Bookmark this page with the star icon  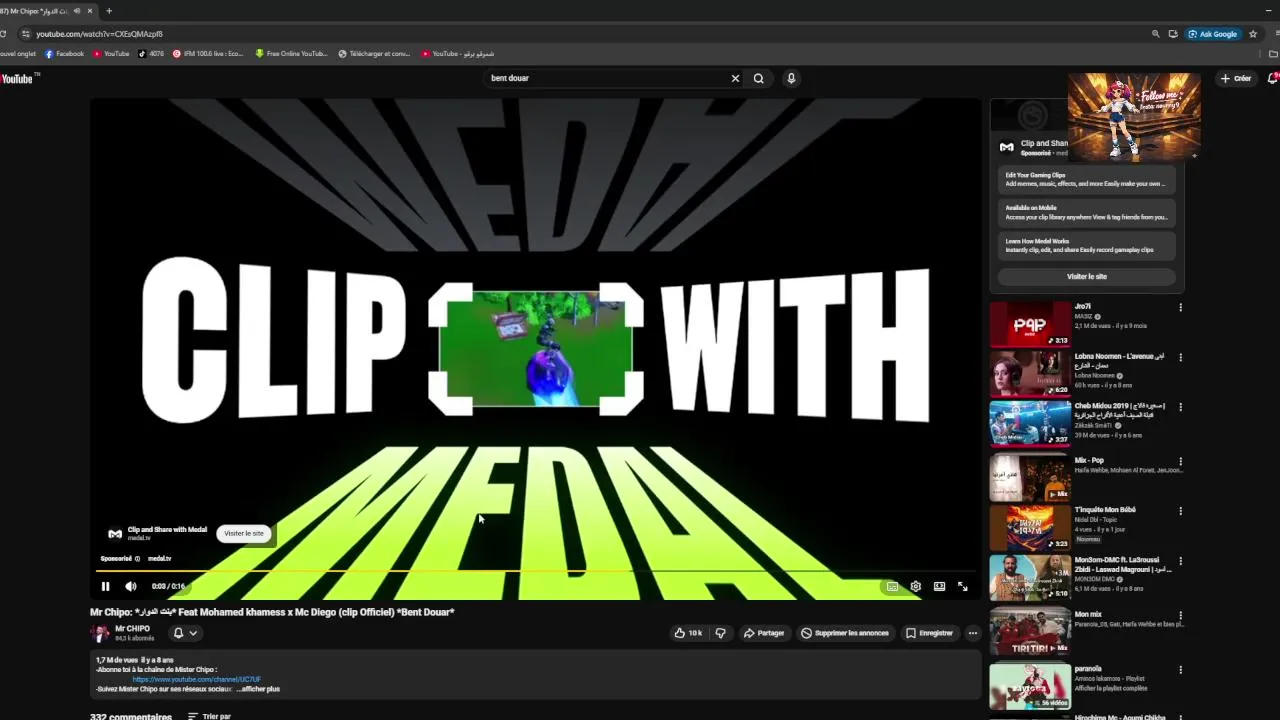coord(1253,34)
